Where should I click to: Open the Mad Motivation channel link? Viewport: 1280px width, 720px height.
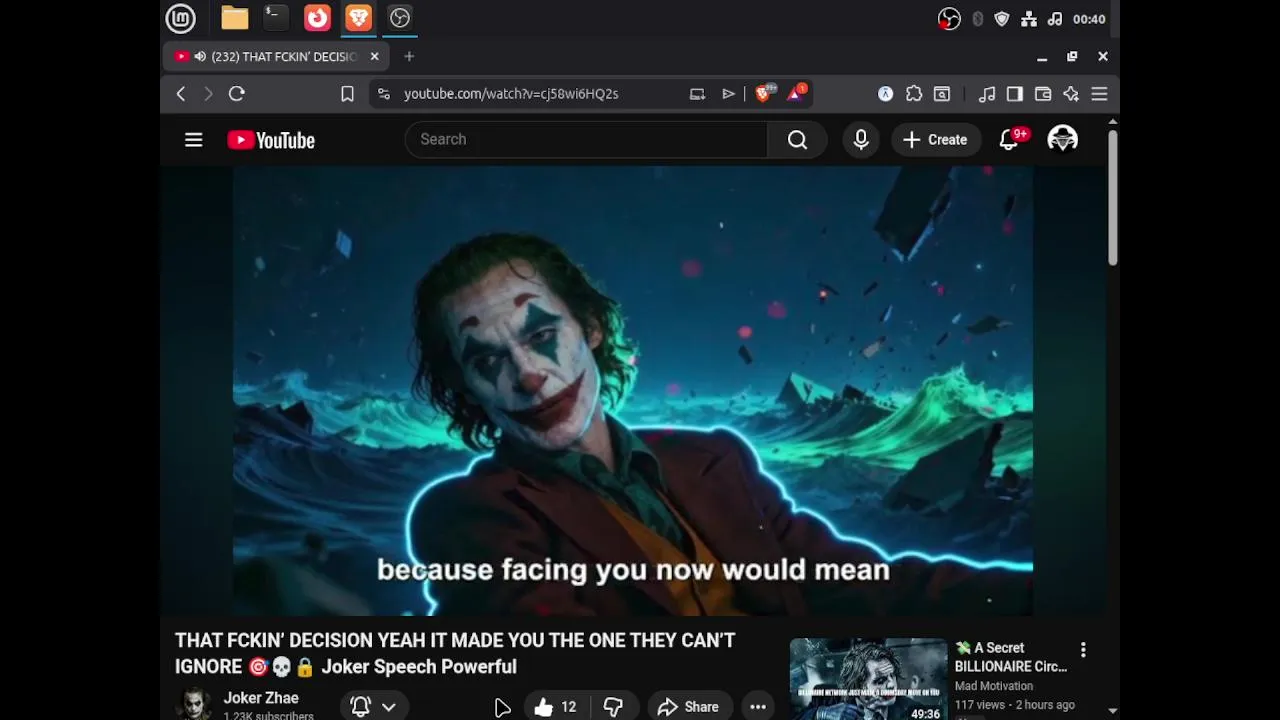coord(994,686)
